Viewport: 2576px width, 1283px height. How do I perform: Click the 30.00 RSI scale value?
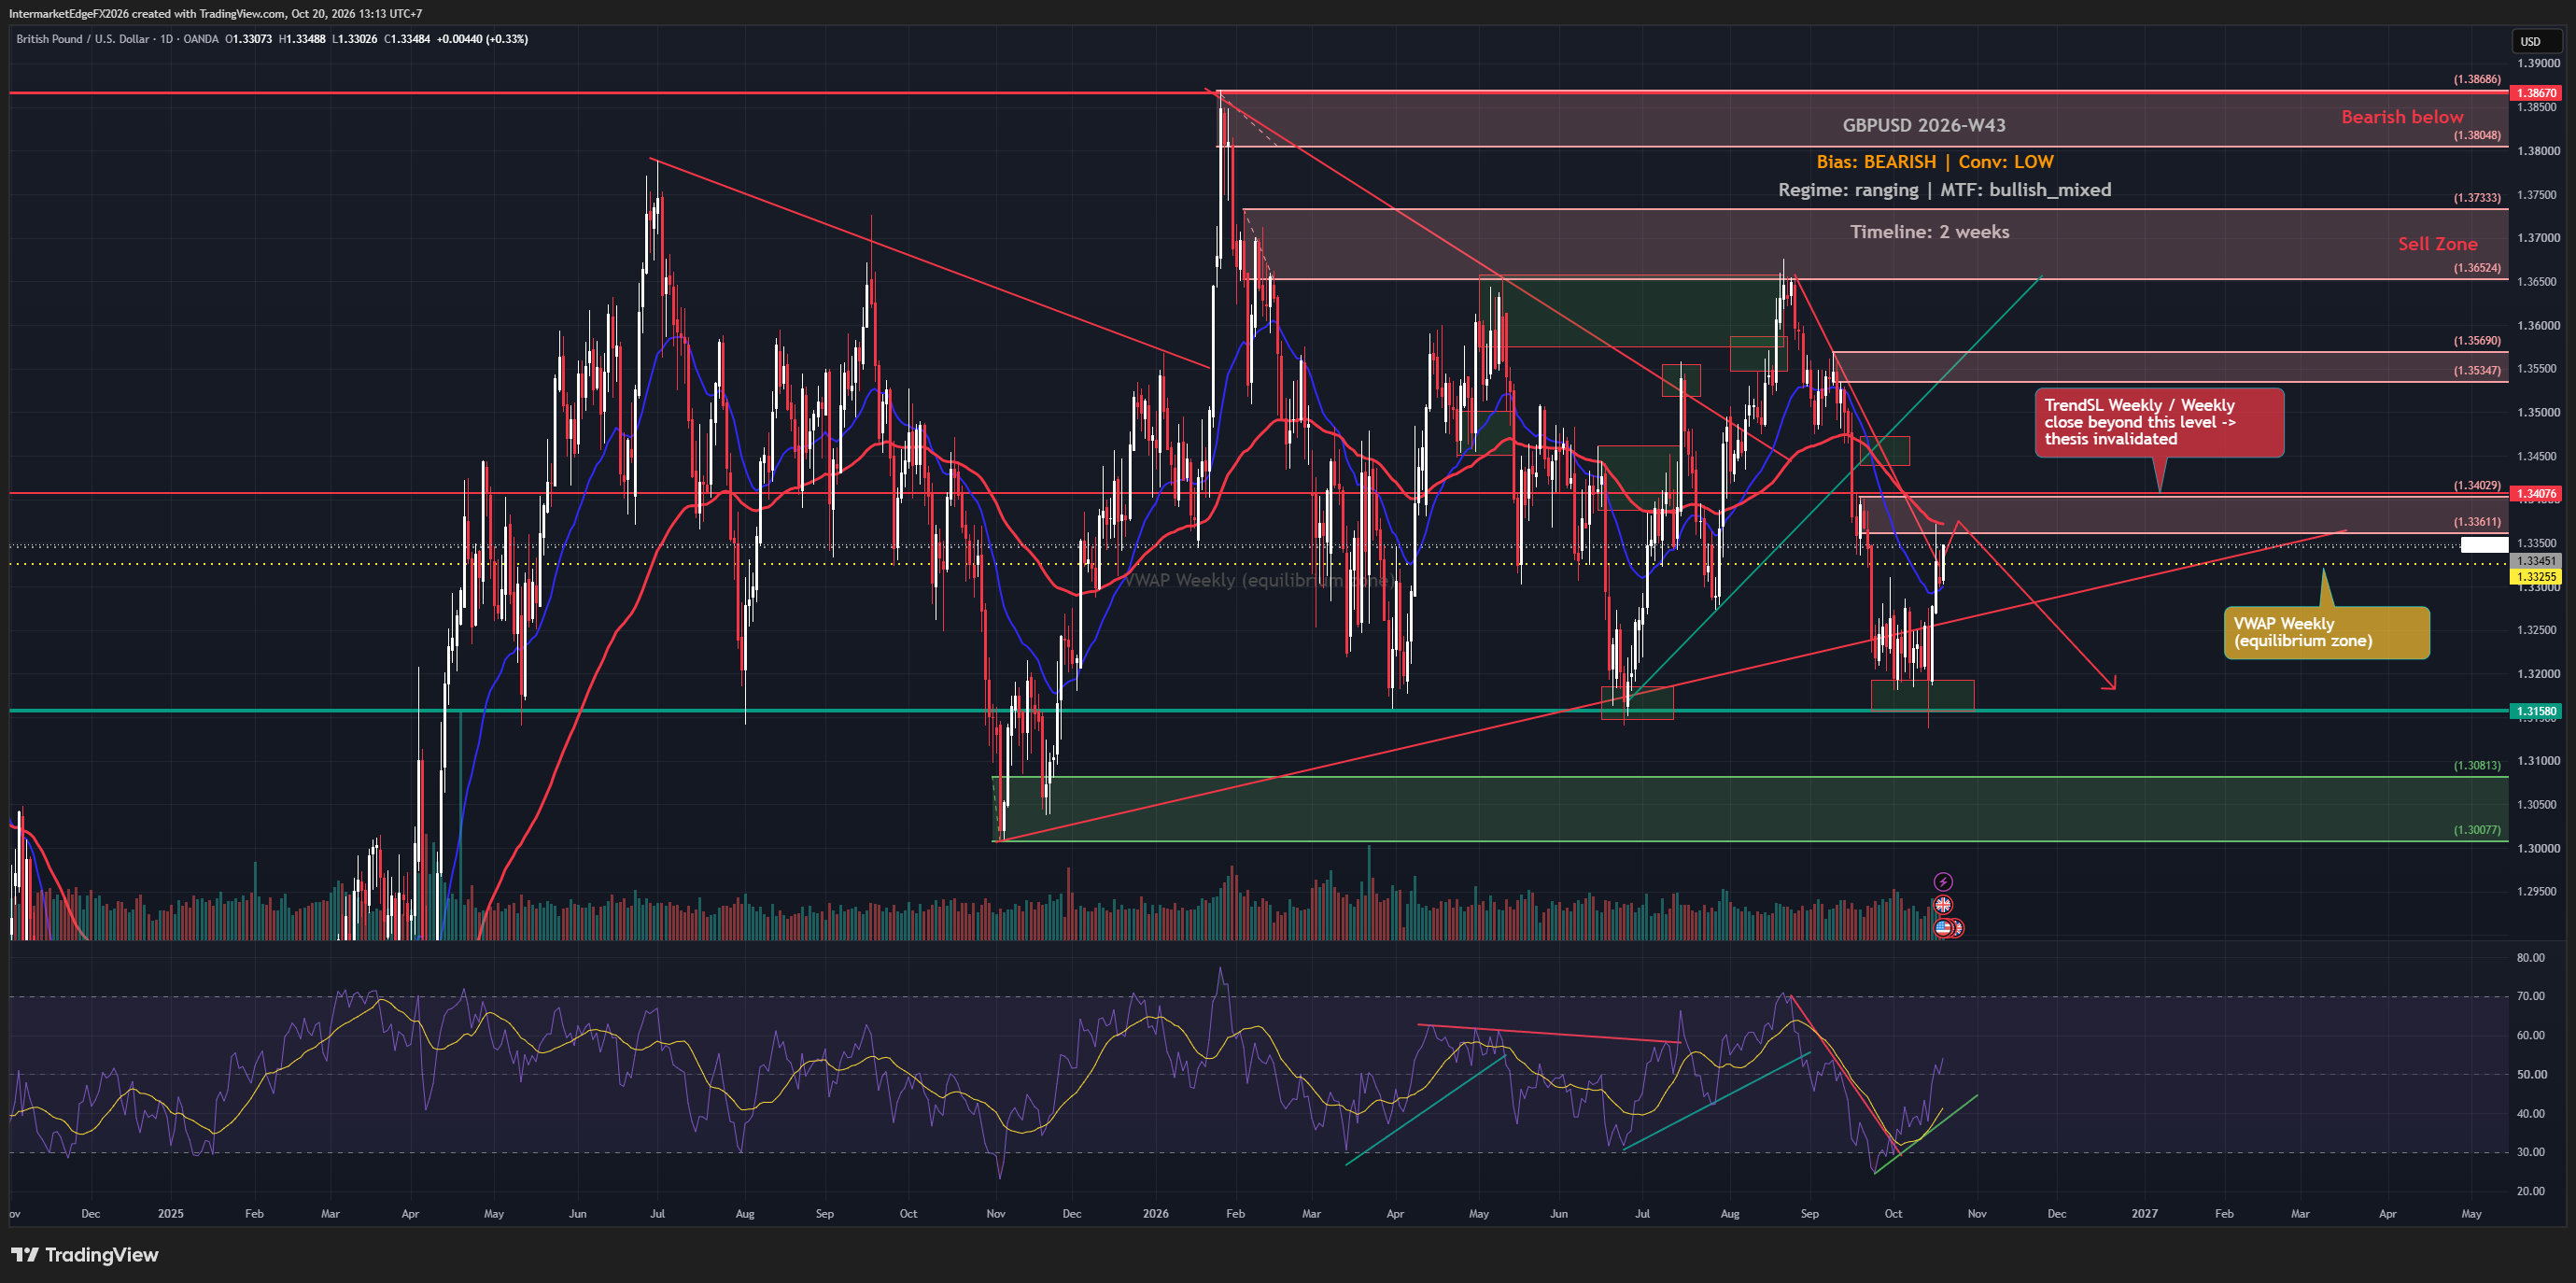click(2530, 1152)
